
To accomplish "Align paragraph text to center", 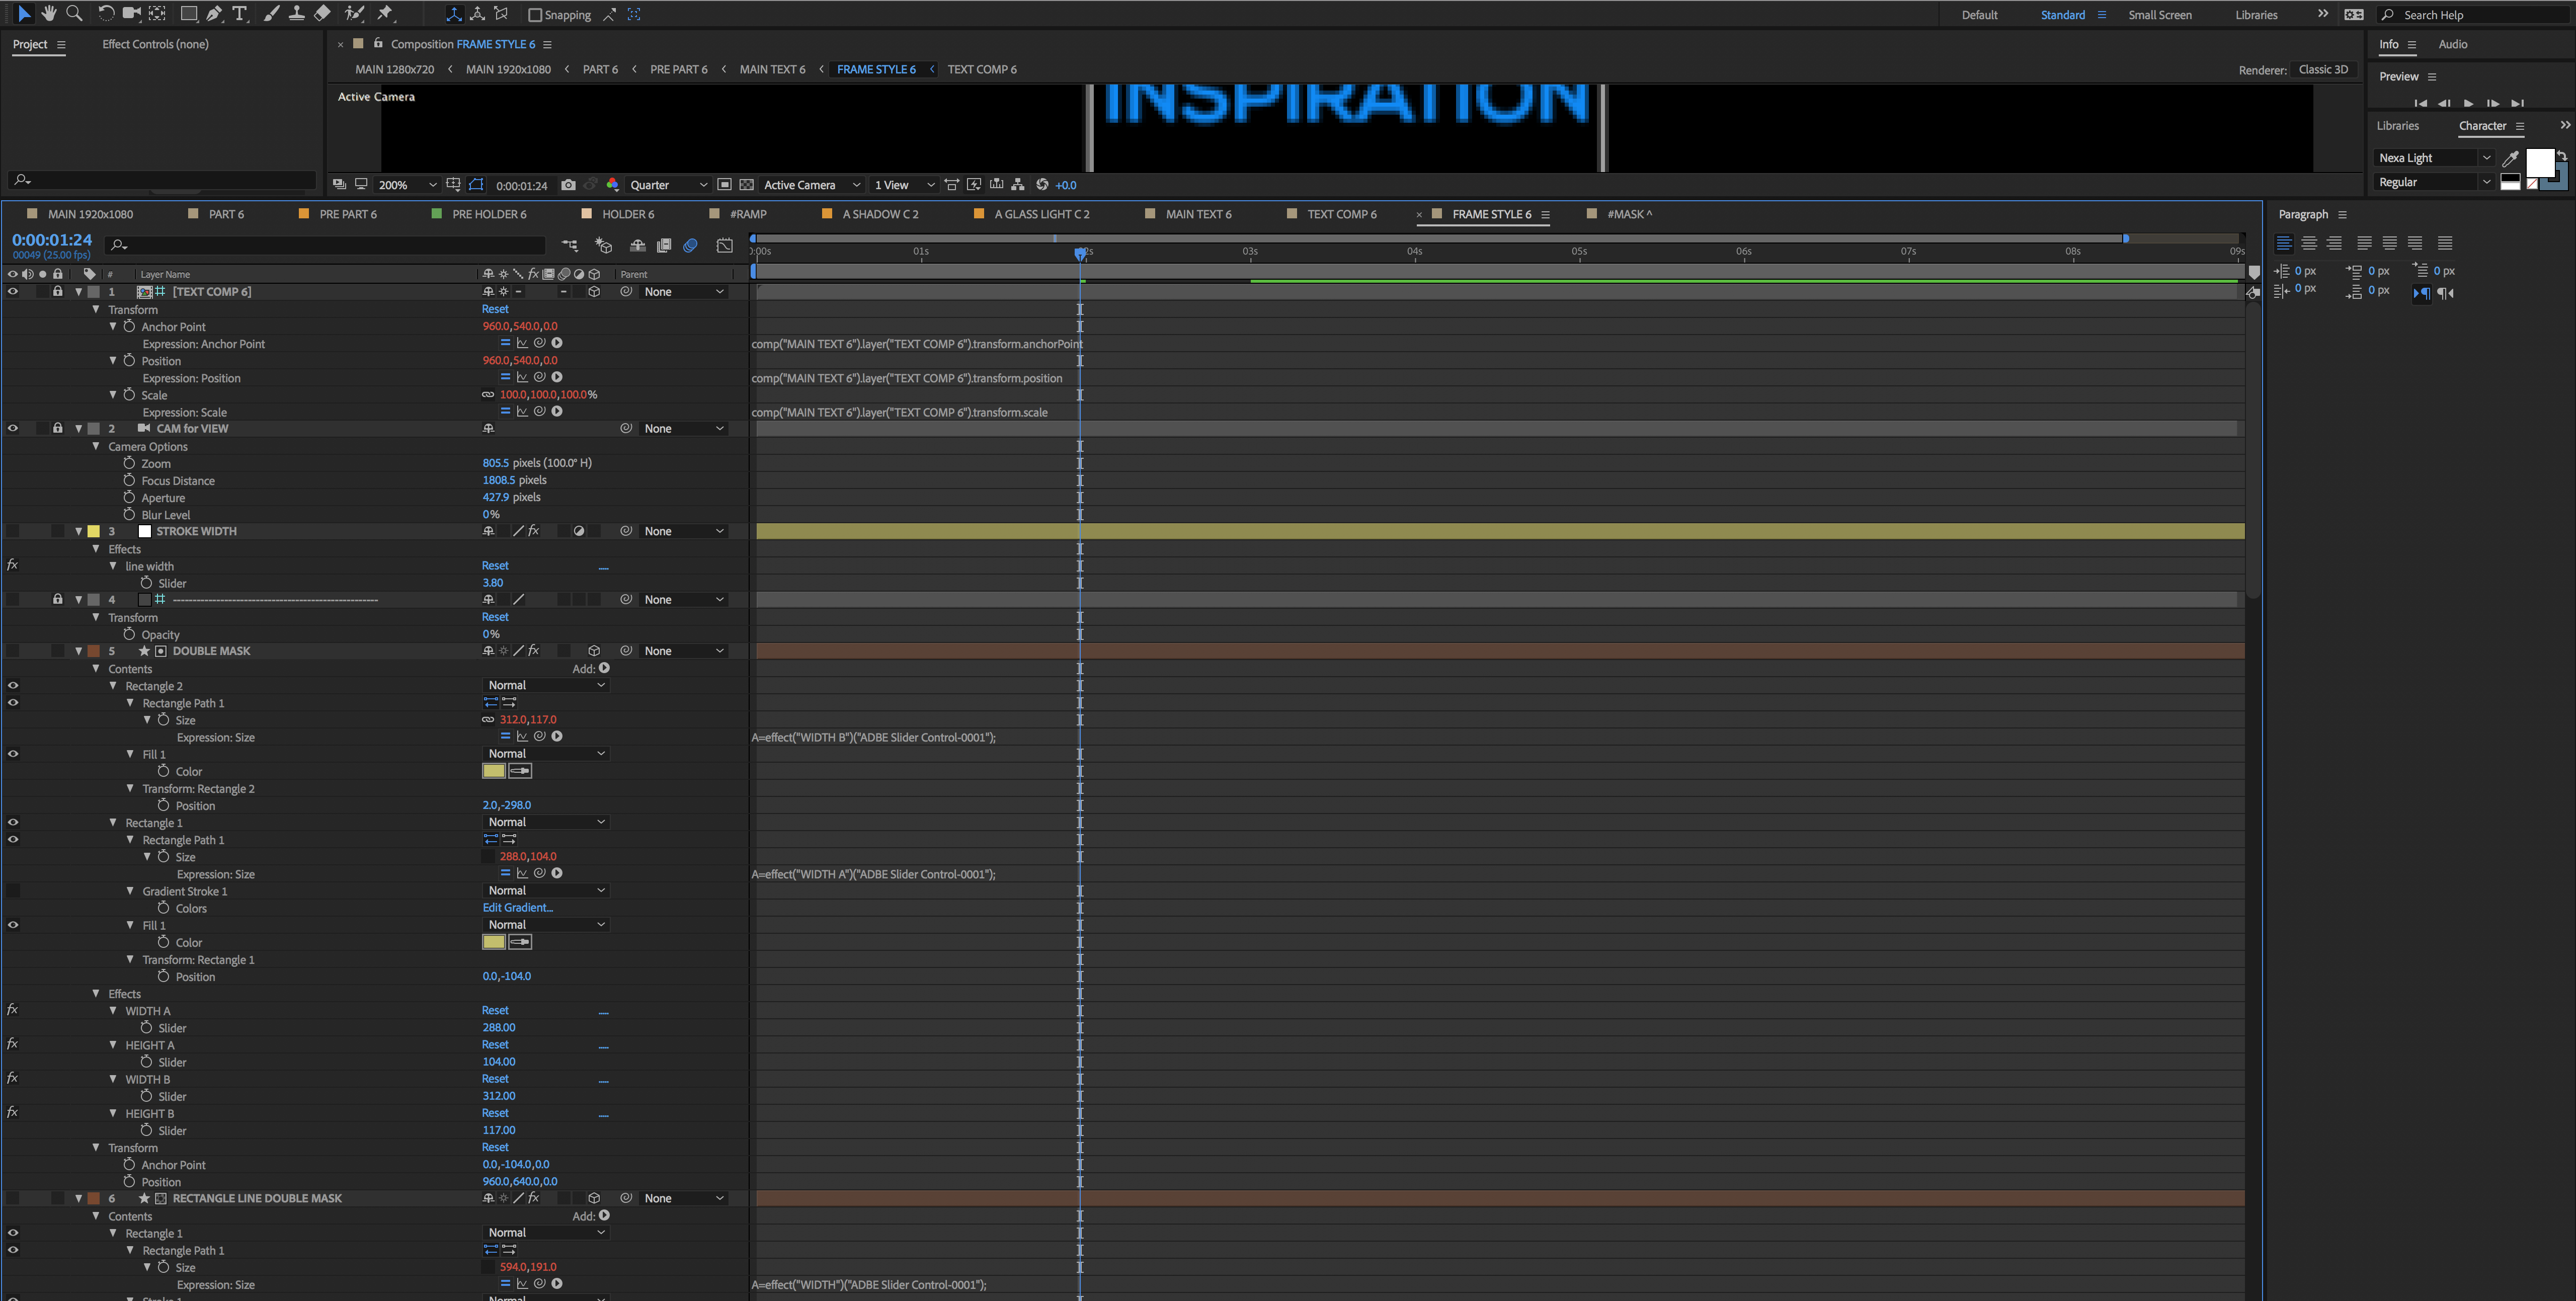I will coord(2309,243).
